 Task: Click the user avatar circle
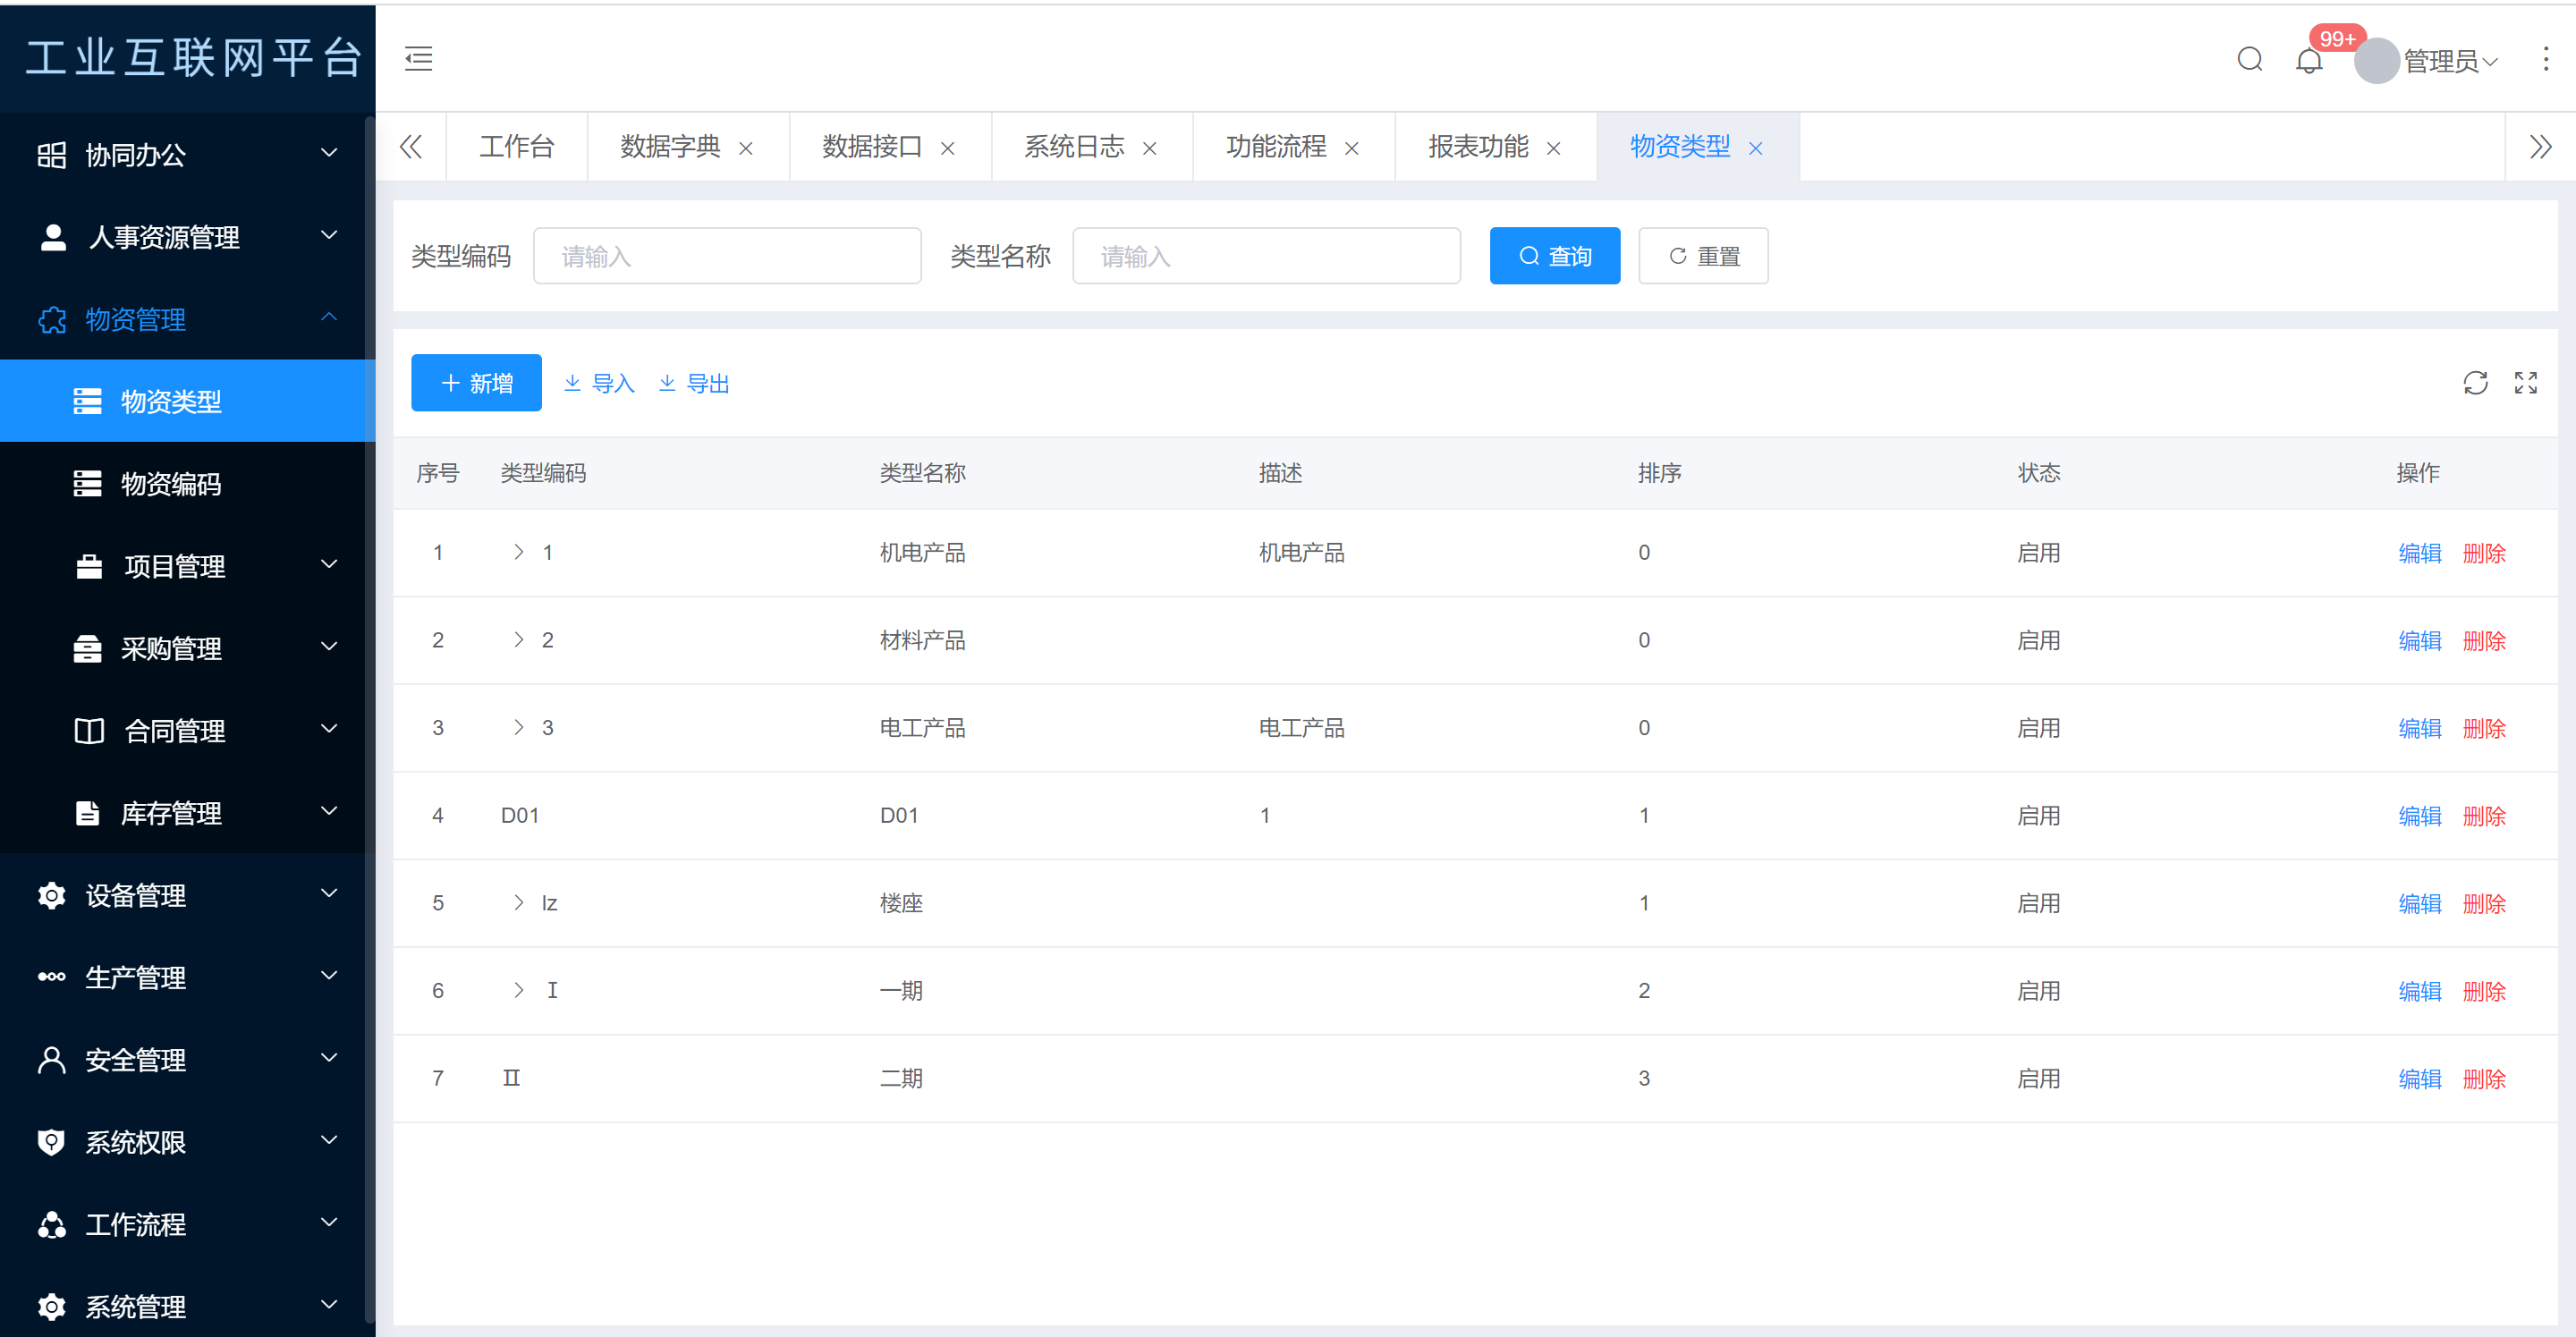pyautogui.click(x=2377, y=61)
